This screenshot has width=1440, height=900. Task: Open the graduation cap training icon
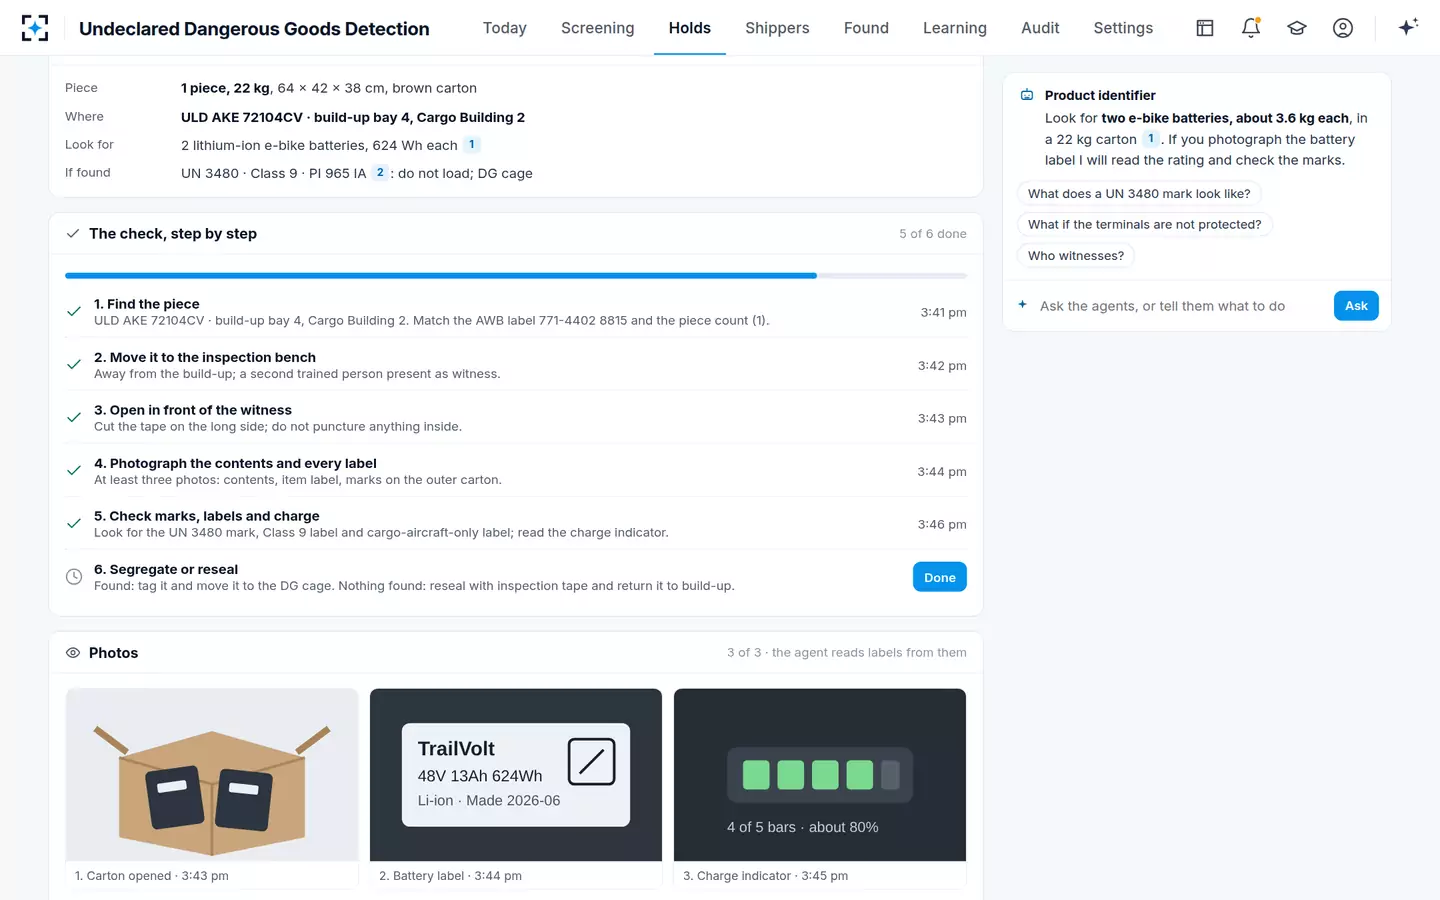(x=1297, y=28)
